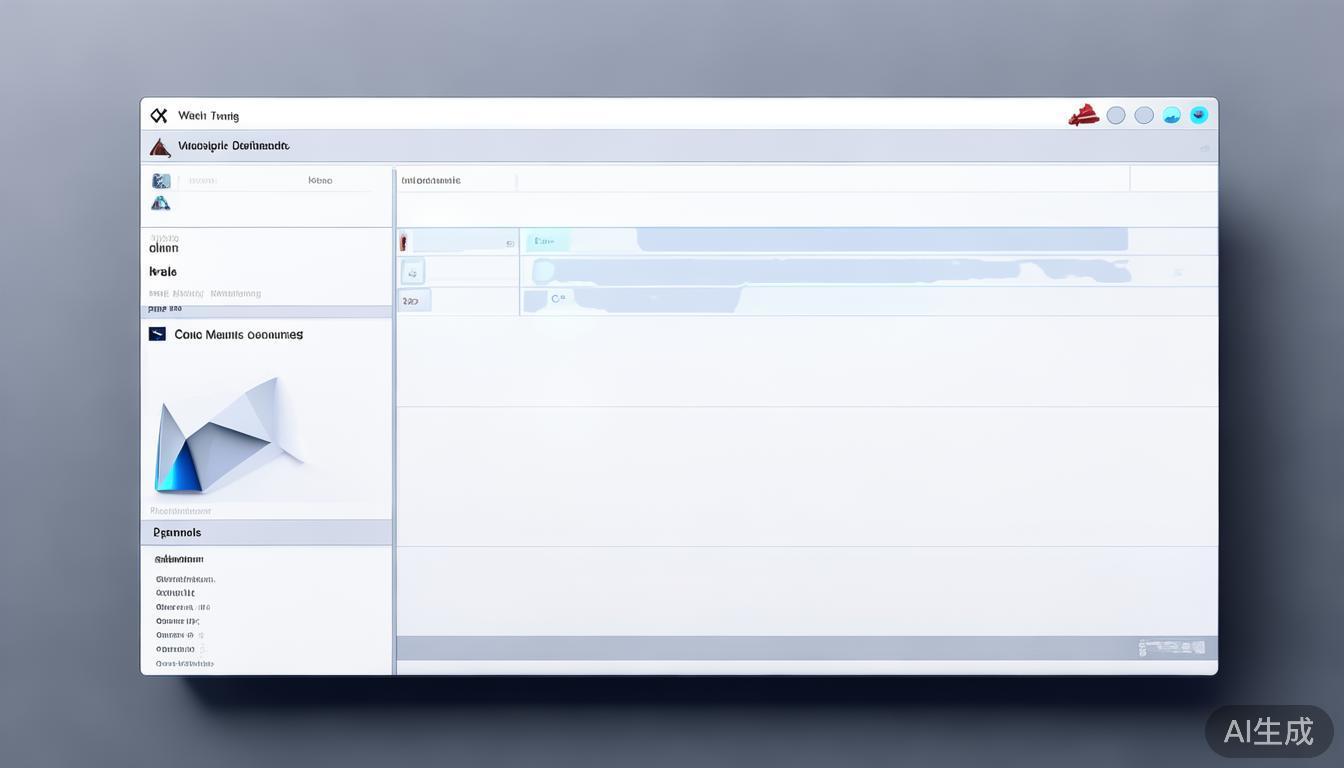1344x768 pixels.
Task: Click the cyan wave circle icon
Action: pyautogui.click(x=1171, y=115)
